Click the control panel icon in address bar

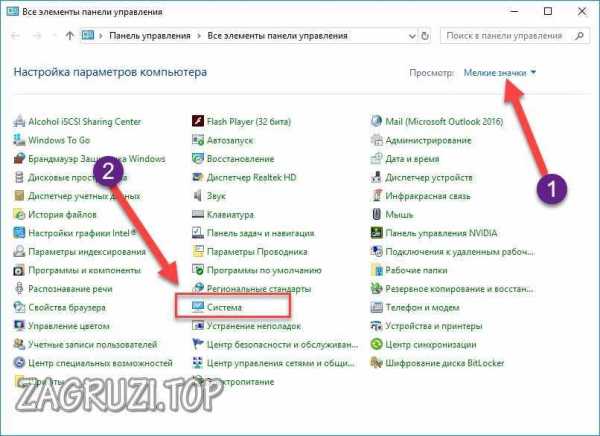click(x=88, y=36)
